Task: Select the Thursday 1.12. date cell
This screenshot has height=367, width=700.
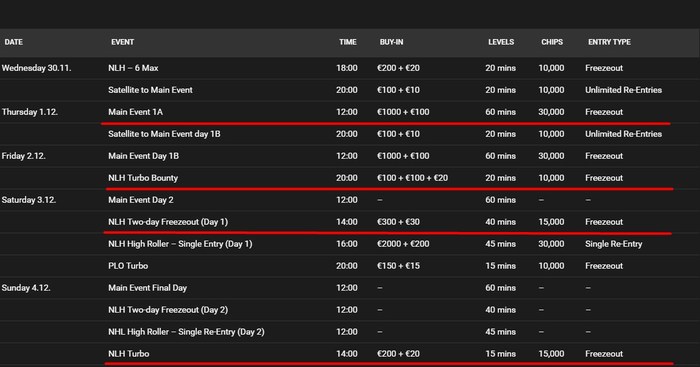Action: [29, 112]
